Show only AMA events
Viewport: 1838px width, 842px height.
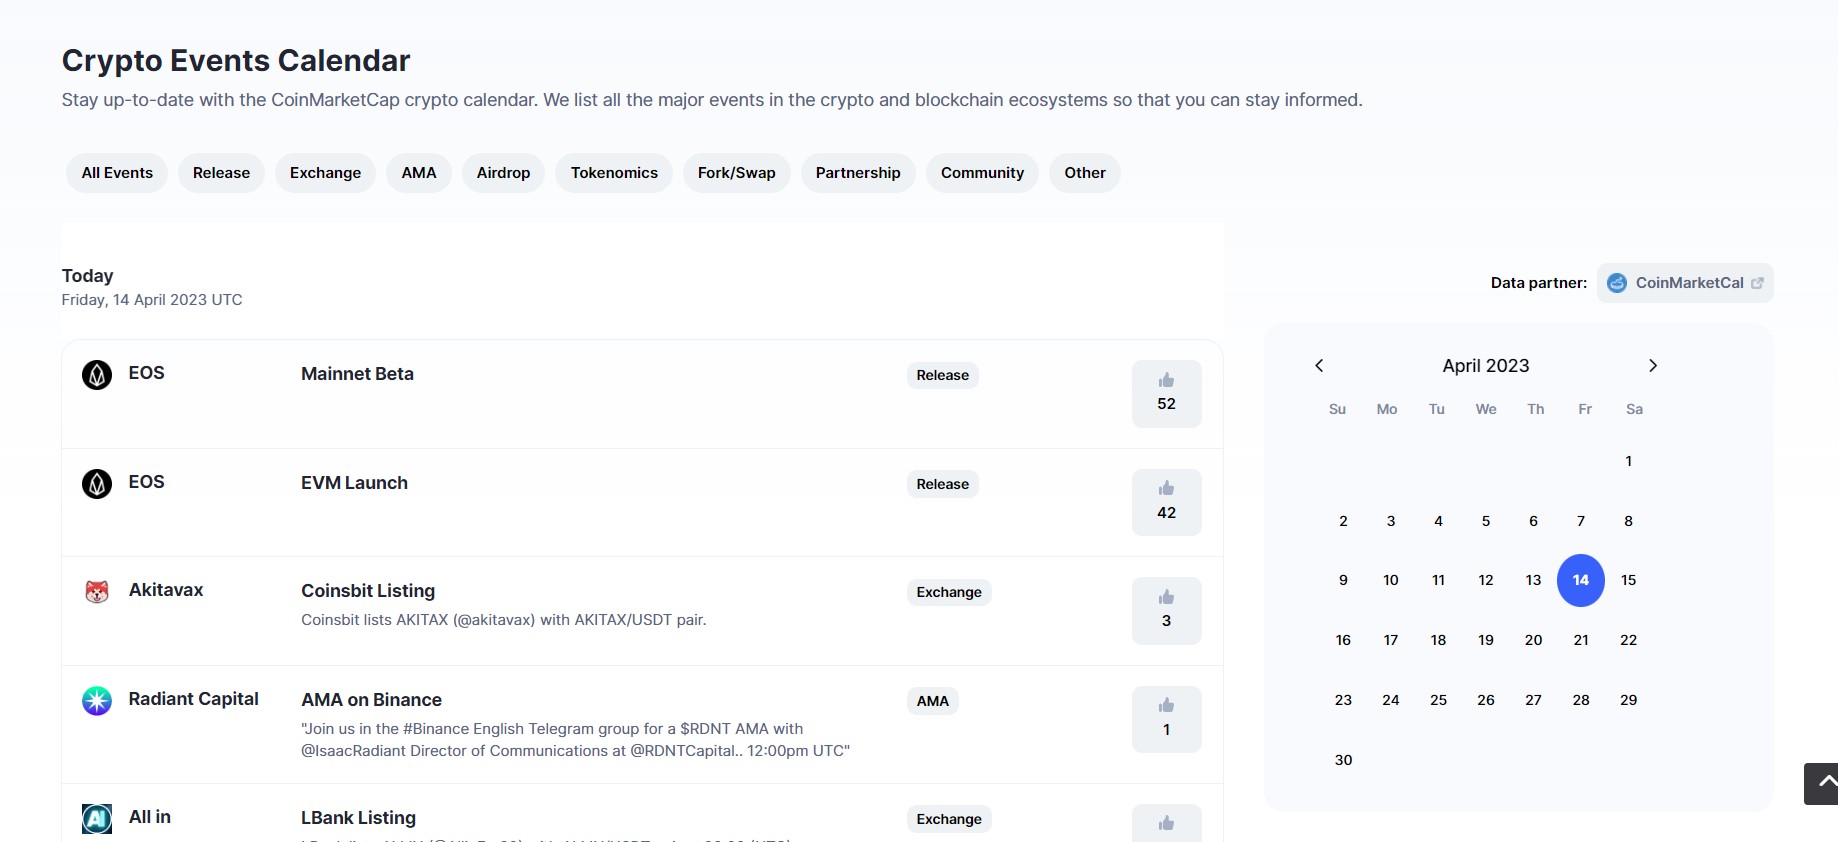[x=419, y=173]
